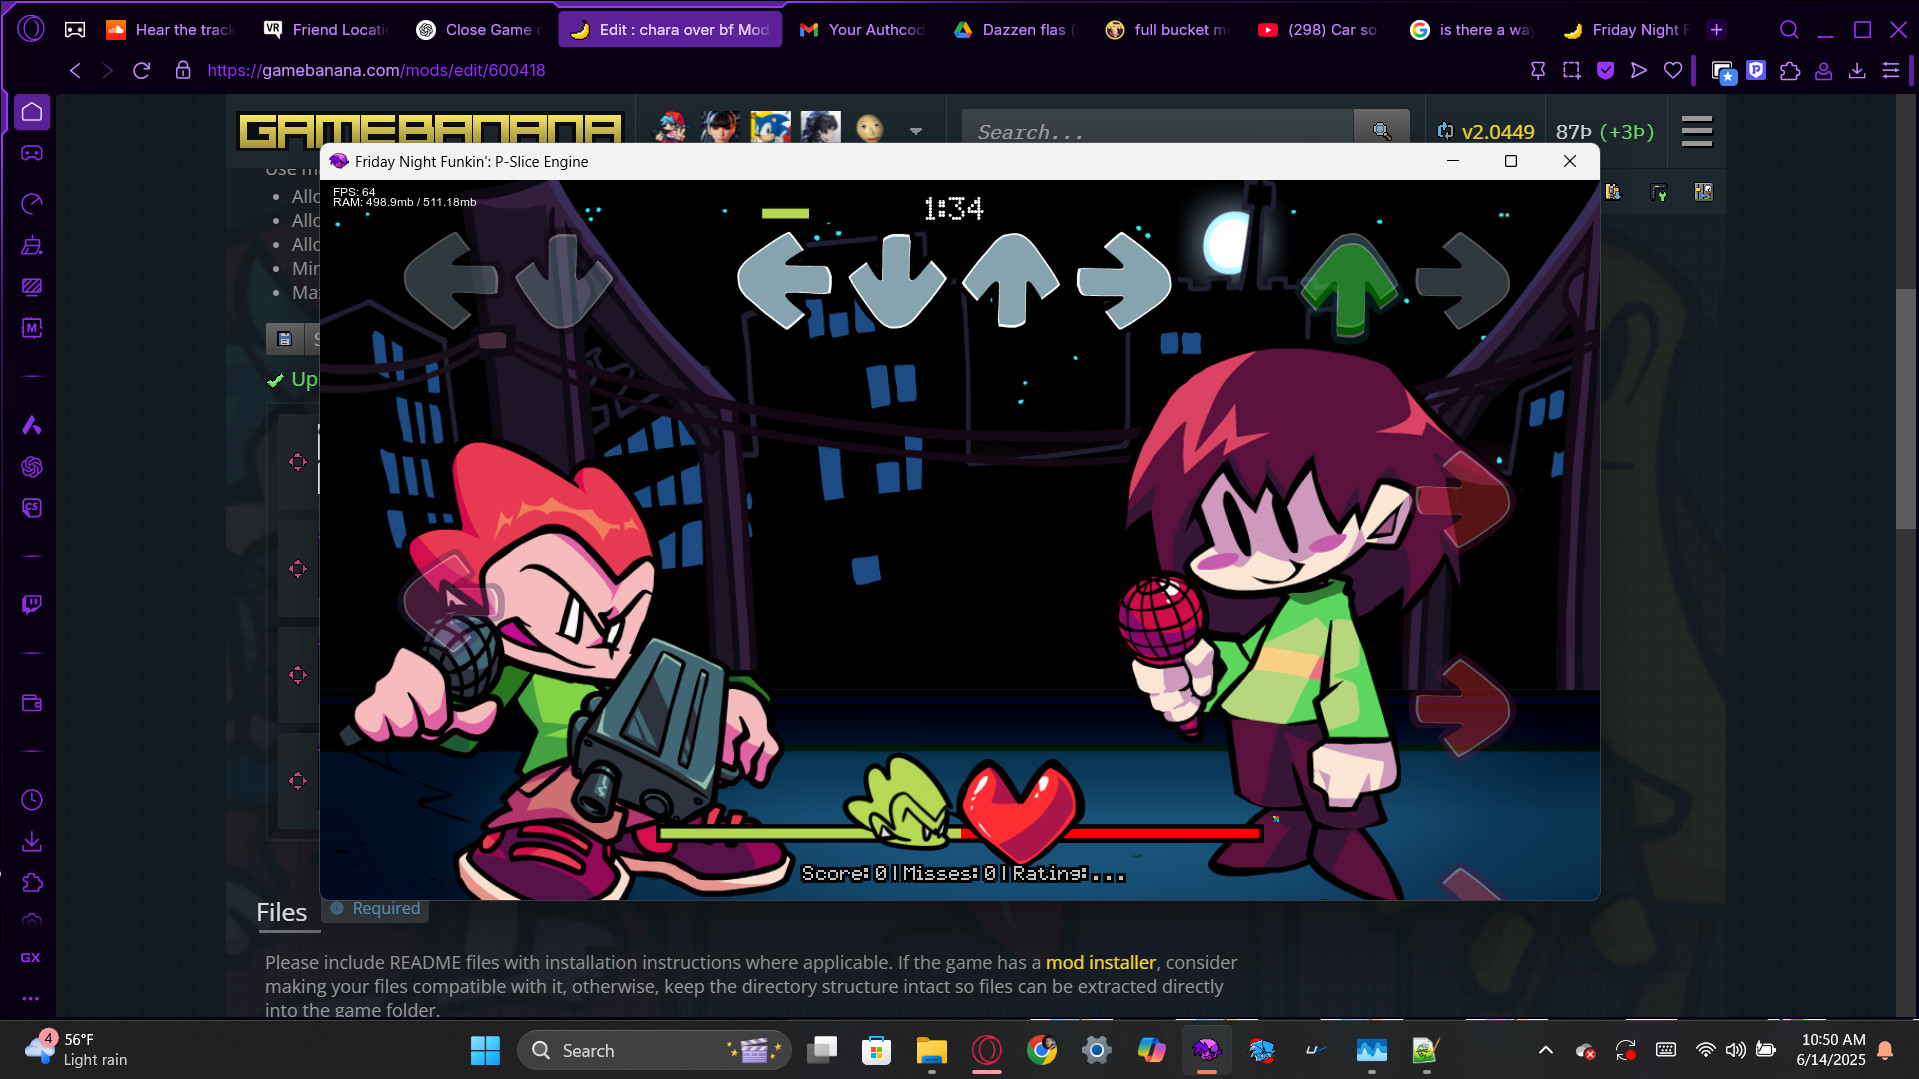Open the snapshot capture tool in toolbar

click(x=1571, y=70)
